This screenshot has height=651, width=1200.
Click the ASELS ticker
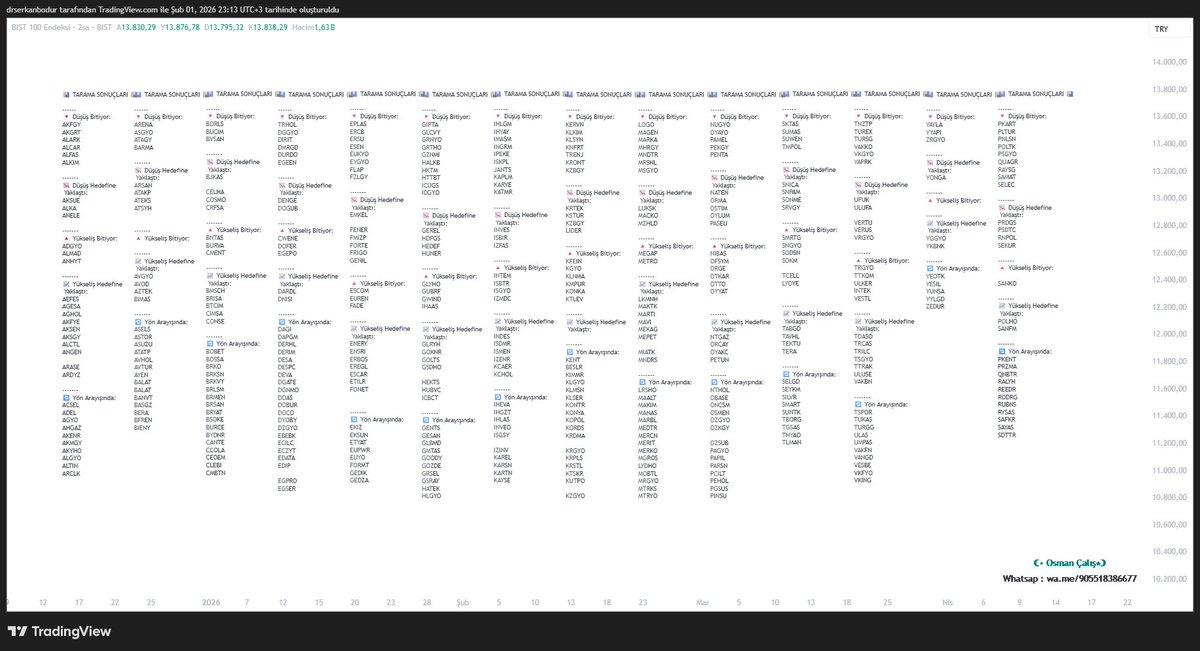[x=143, y=328]
